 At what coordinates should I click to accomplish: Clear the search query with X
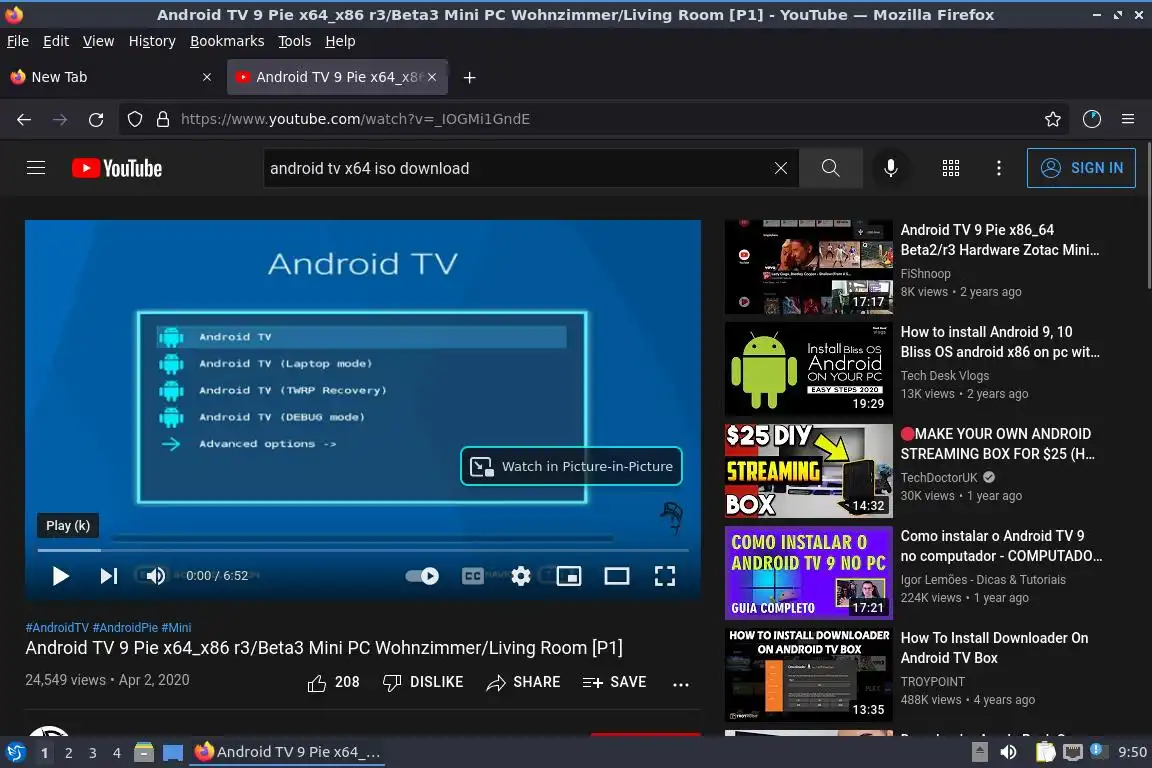pos(781,168)
